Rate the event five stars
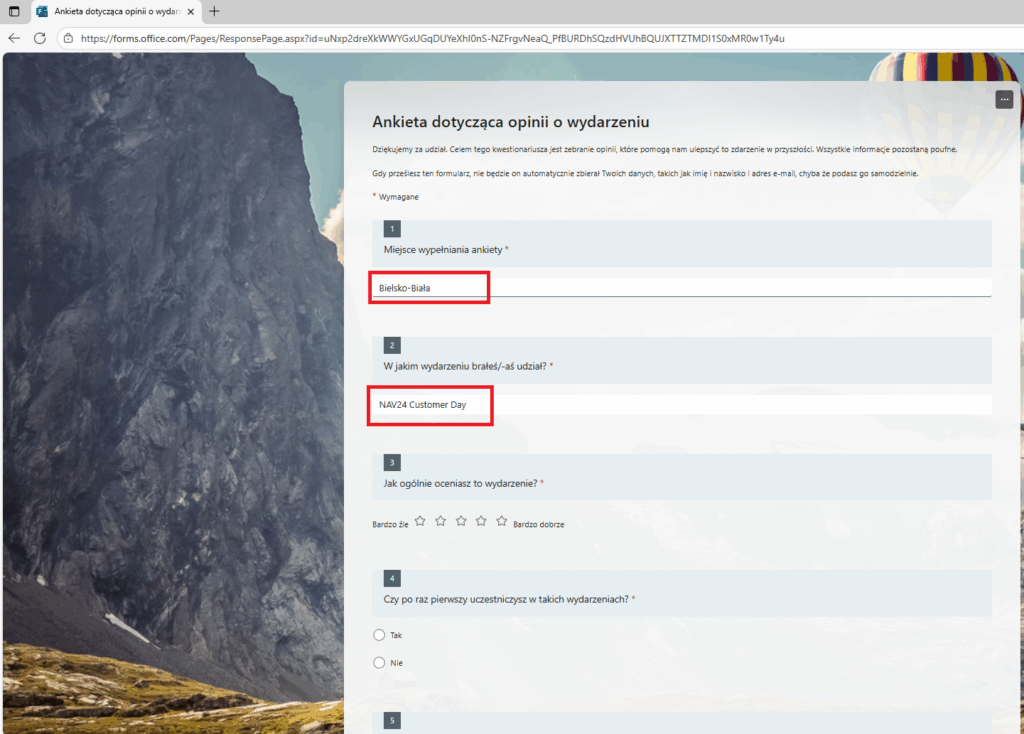The image size is (1024, 734). click(x=502, y=521)
